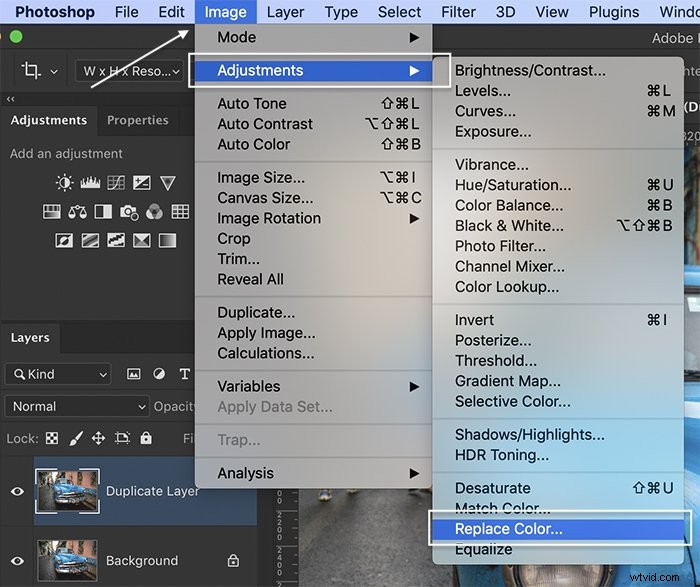Viewport: 700px width, 587px height.
Task: Switch to the Properties tab
Action: click(x=138, y=120)
